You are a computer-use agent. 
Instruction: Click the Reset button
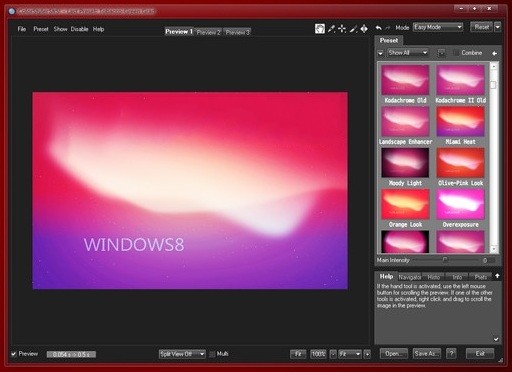481,27
